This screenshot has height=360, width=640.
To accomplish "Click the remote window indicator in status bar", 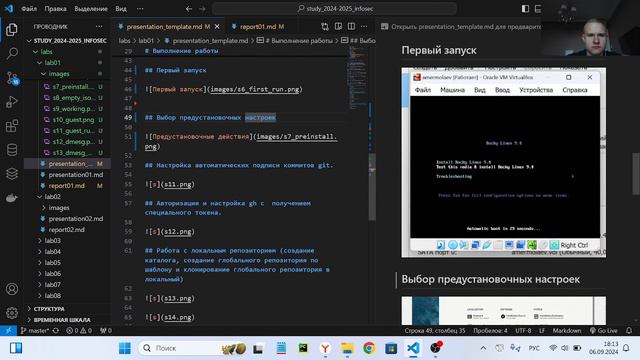I will [8, 331].
